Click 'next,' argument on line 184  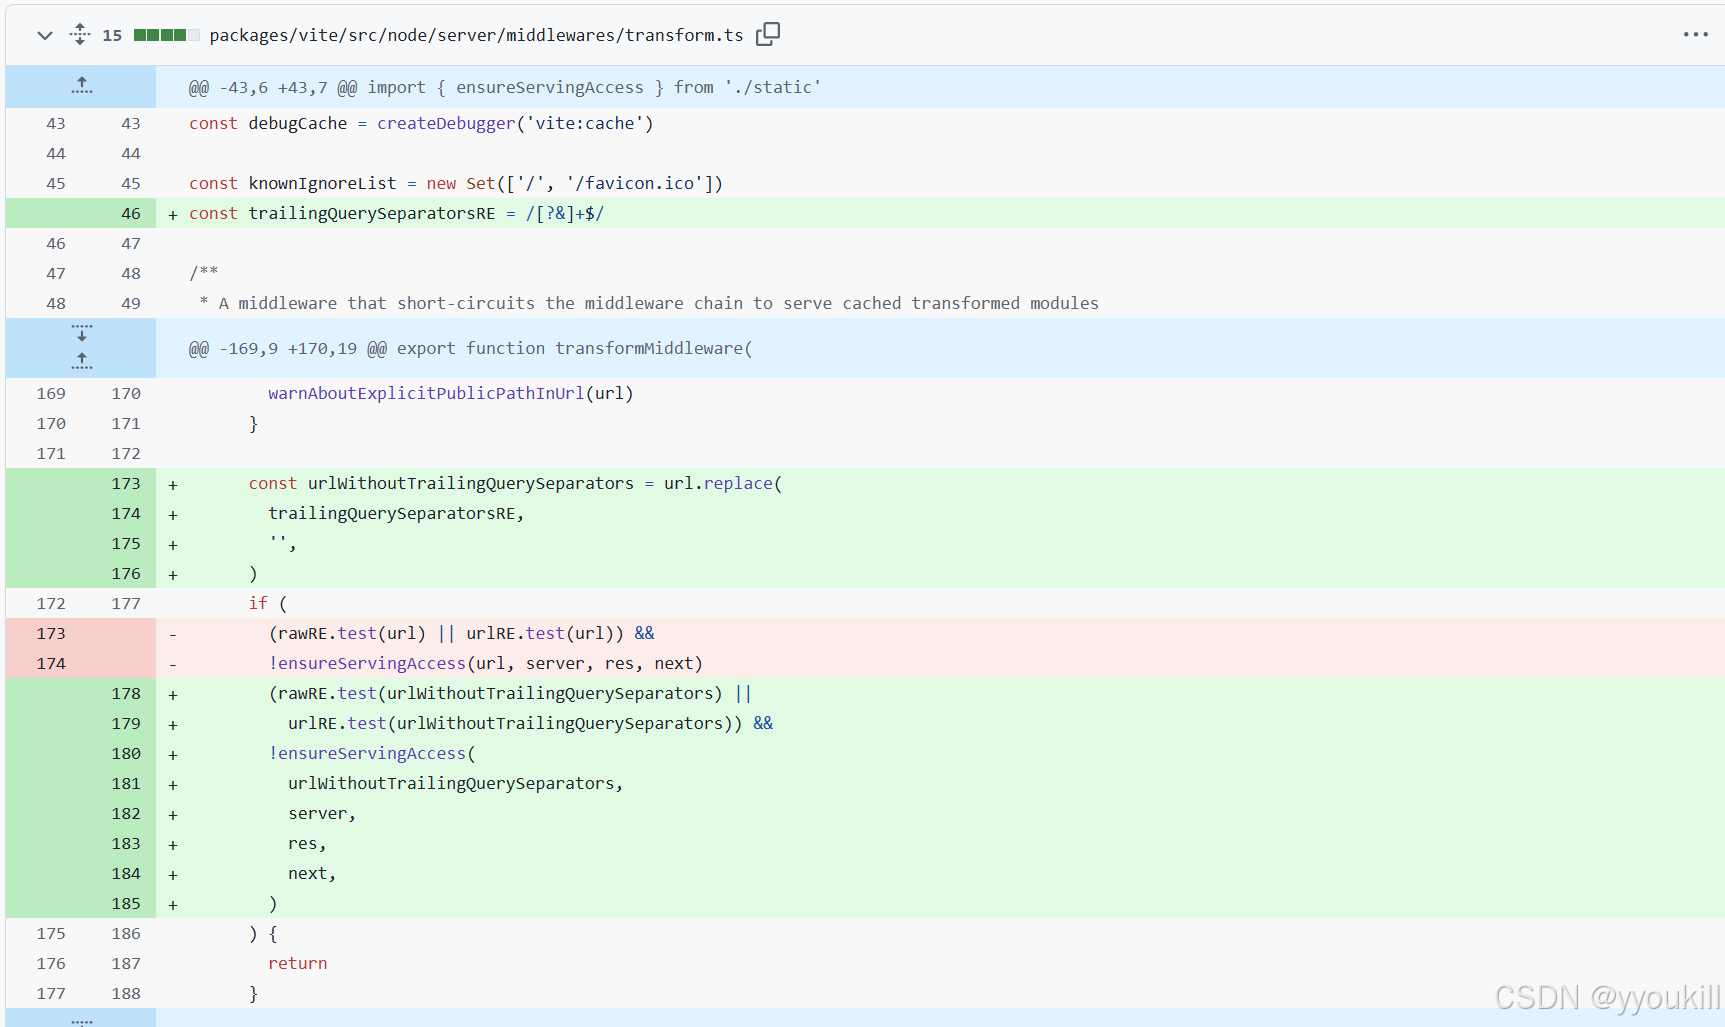tap(312, 873)
